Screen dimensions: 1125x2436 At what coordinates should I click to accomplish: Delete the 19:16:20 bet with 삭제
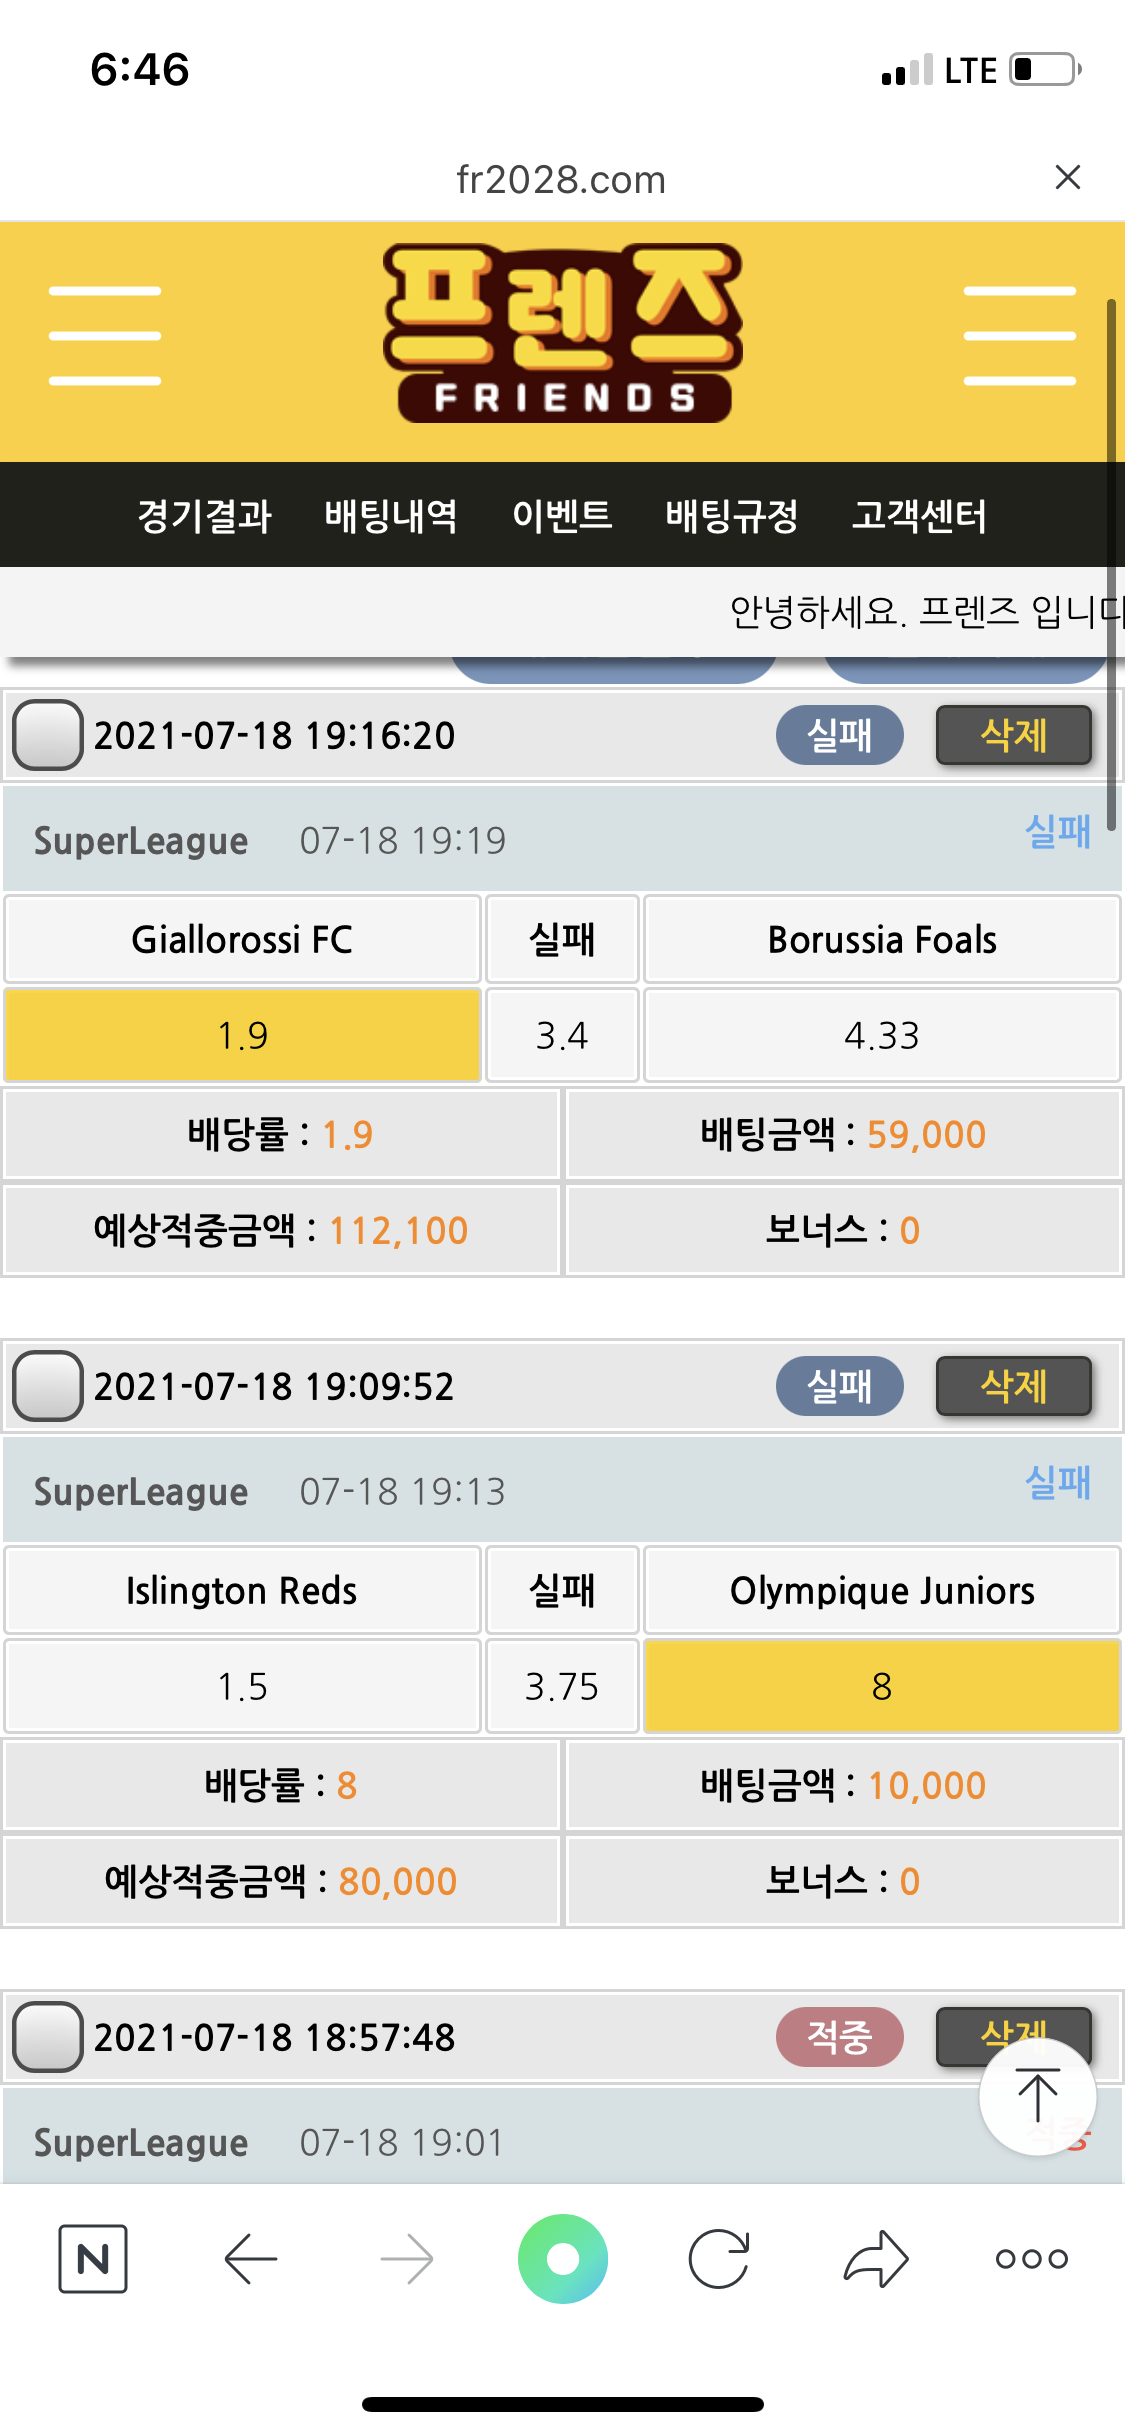(x=1013, y=735)
